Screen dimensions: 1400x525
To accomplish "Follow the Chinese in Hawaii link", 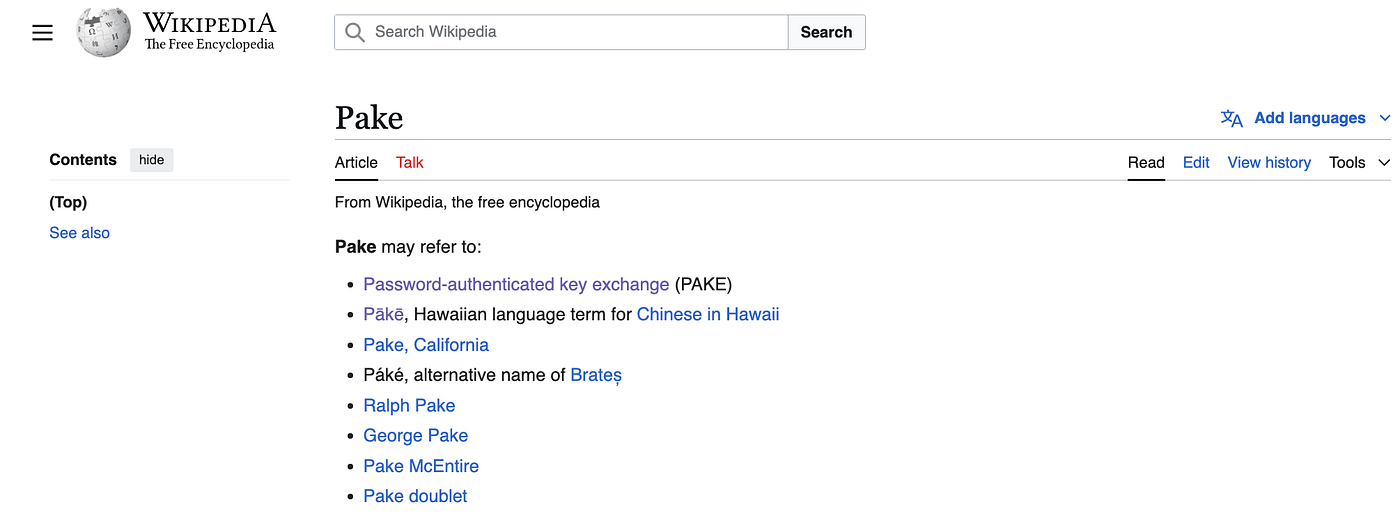I will pos(708,314).
